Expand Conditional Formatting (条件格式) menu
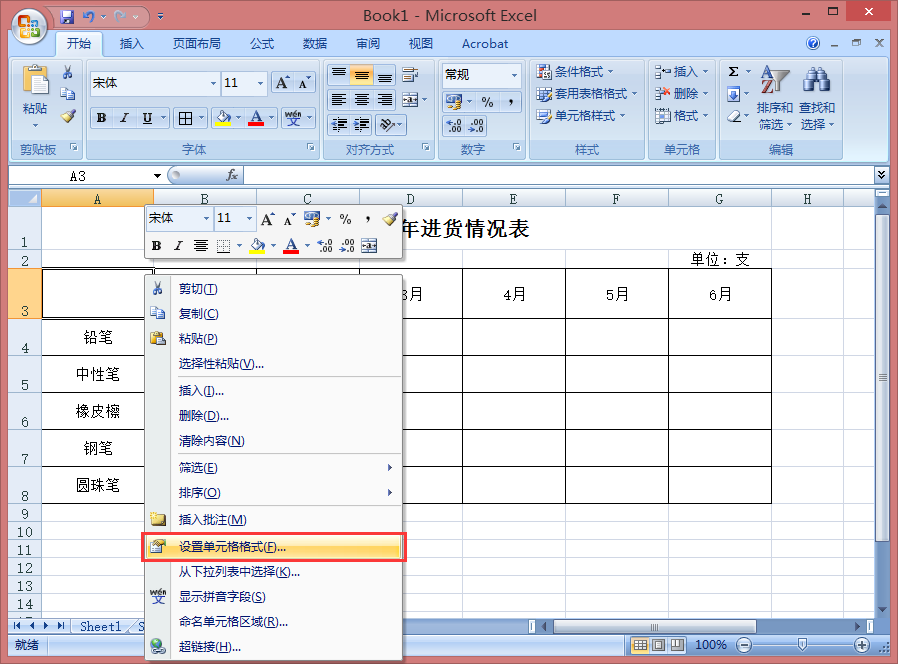The image size is (898, 664). coord(575,72)
